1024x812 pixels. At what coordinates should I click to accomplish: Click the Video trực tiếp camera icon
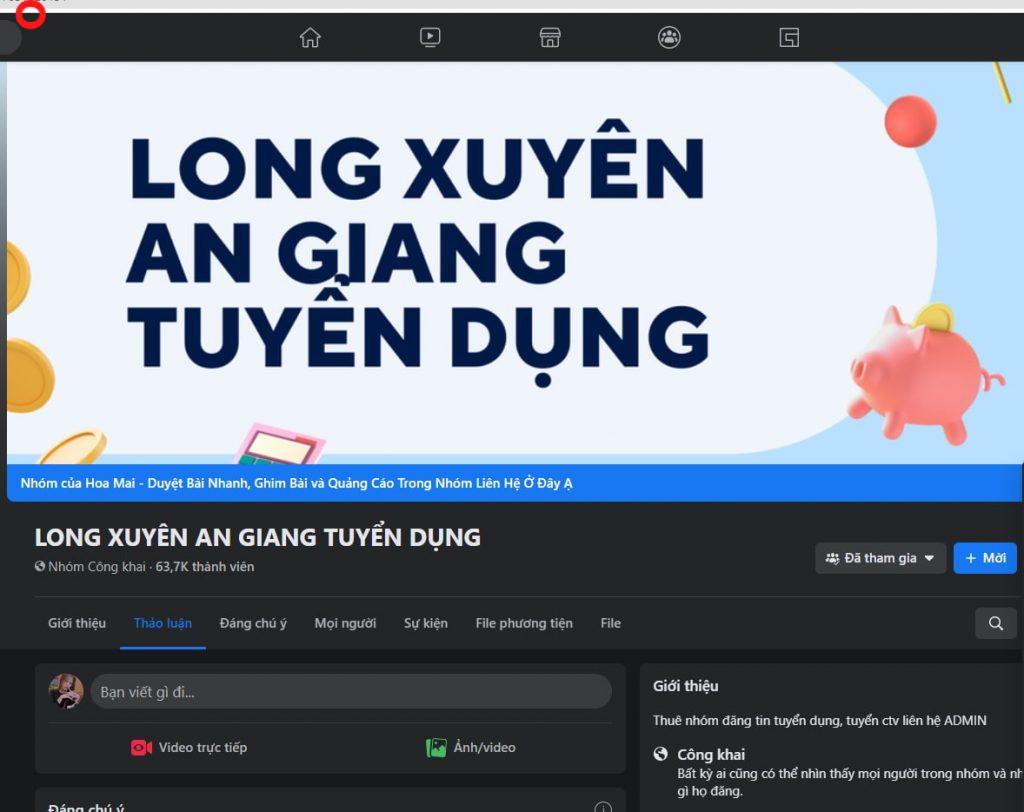pyautogui.click(x=141, y=748)
